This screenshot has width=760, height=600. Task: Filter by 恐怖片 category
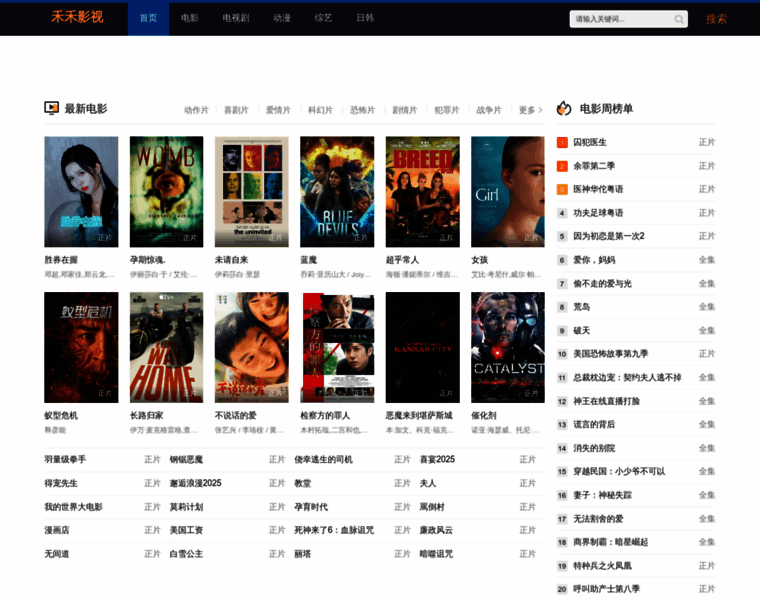click(x=363, y=110)
